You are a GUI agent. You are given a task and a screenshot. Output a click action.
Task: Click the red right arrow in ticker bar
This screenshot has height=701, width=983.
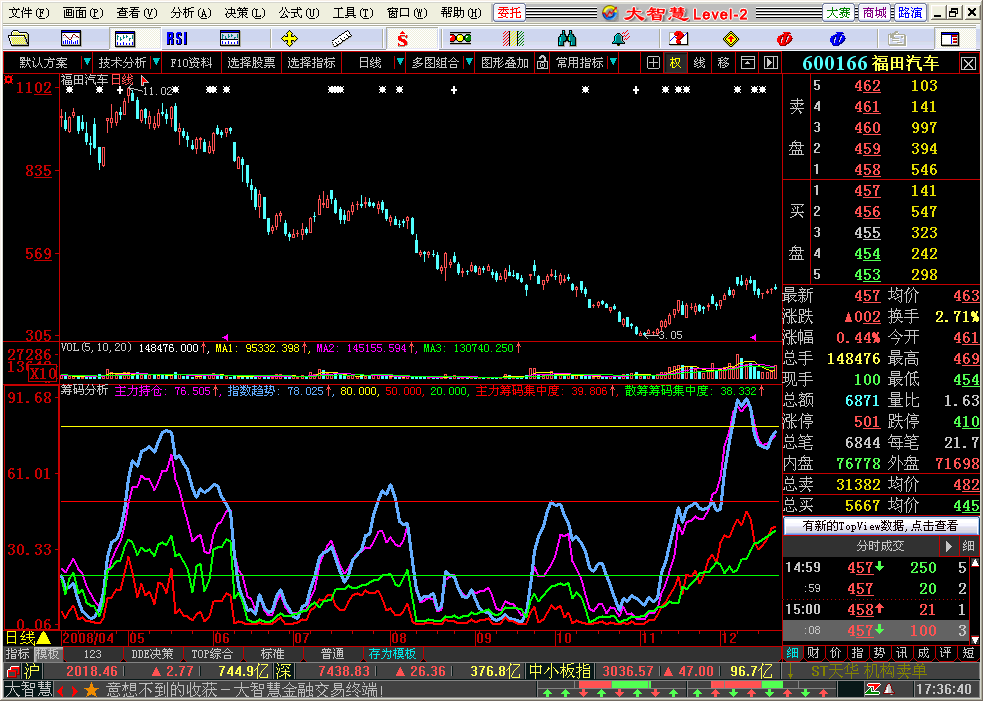(75, 691)
